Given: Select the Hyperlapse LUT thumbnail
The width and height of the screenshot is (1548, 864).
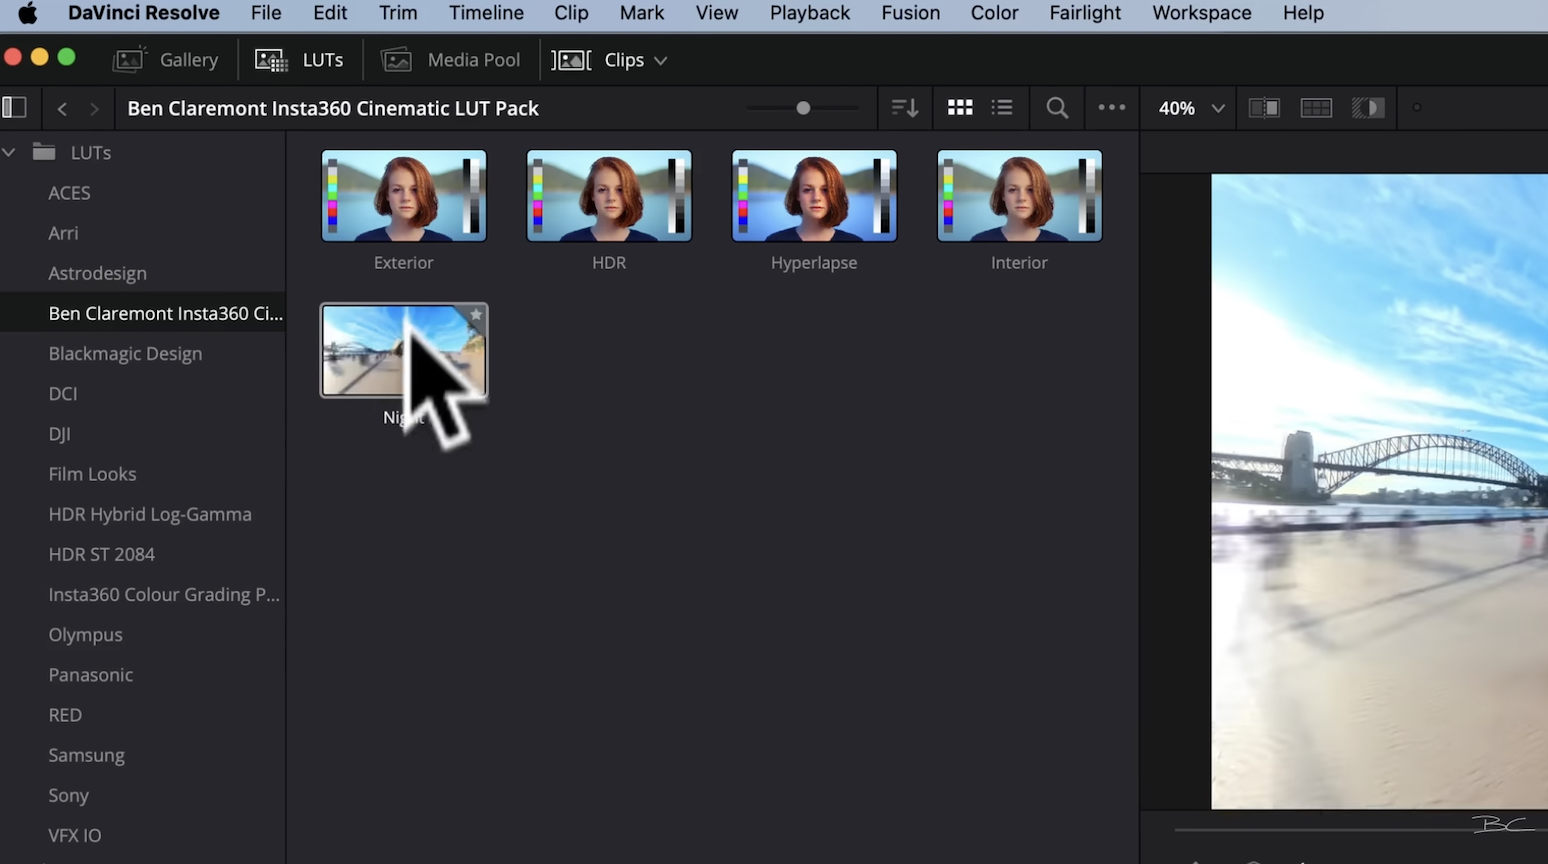Looking at the screenshot, I should pos(814,197).
